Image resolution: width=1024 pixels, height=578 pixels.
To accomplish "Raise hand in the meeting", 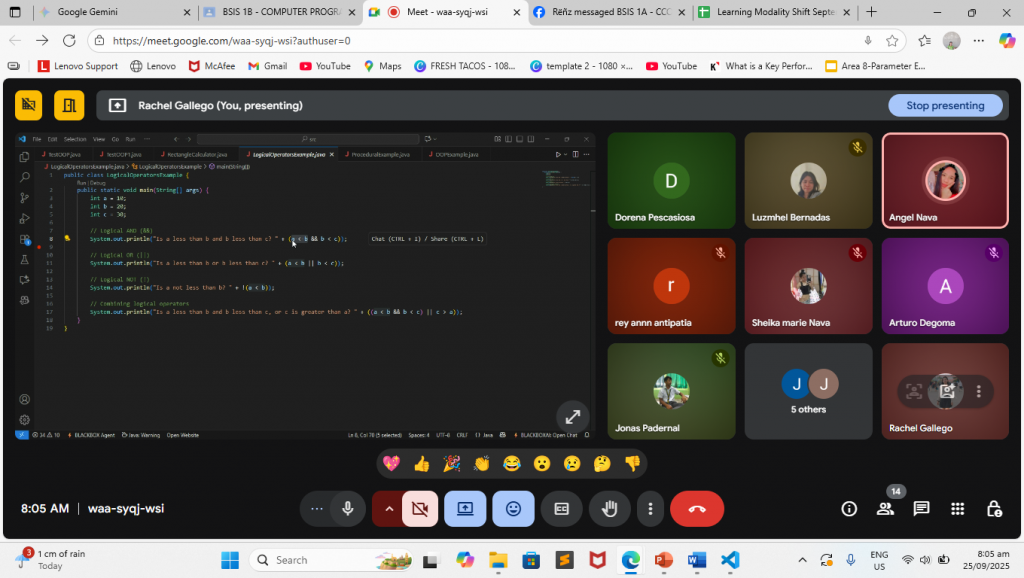I will (609, 508).
